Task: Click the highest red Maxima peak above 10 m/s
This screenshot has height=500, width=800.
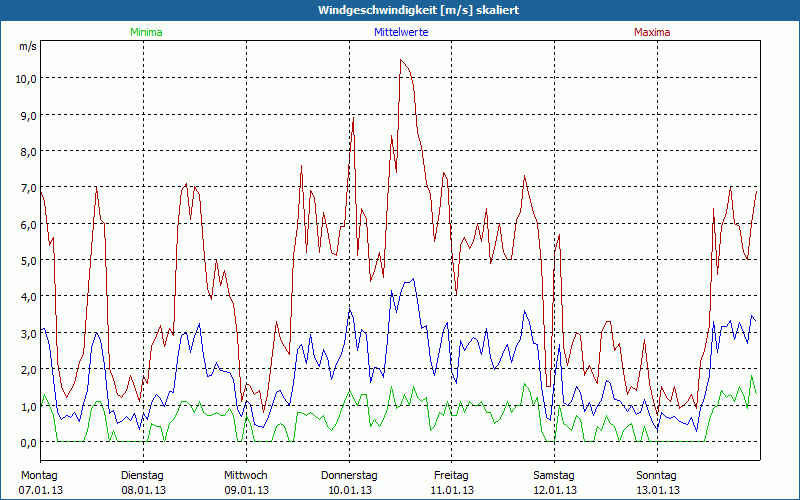Action: [401, 60]
